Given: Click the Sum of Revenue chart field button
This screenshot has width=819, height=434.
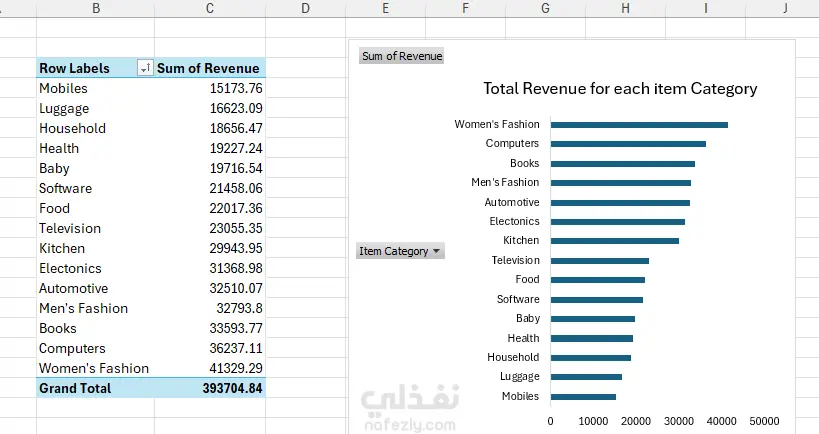Looking at the screenshot, I should (401, 56).
